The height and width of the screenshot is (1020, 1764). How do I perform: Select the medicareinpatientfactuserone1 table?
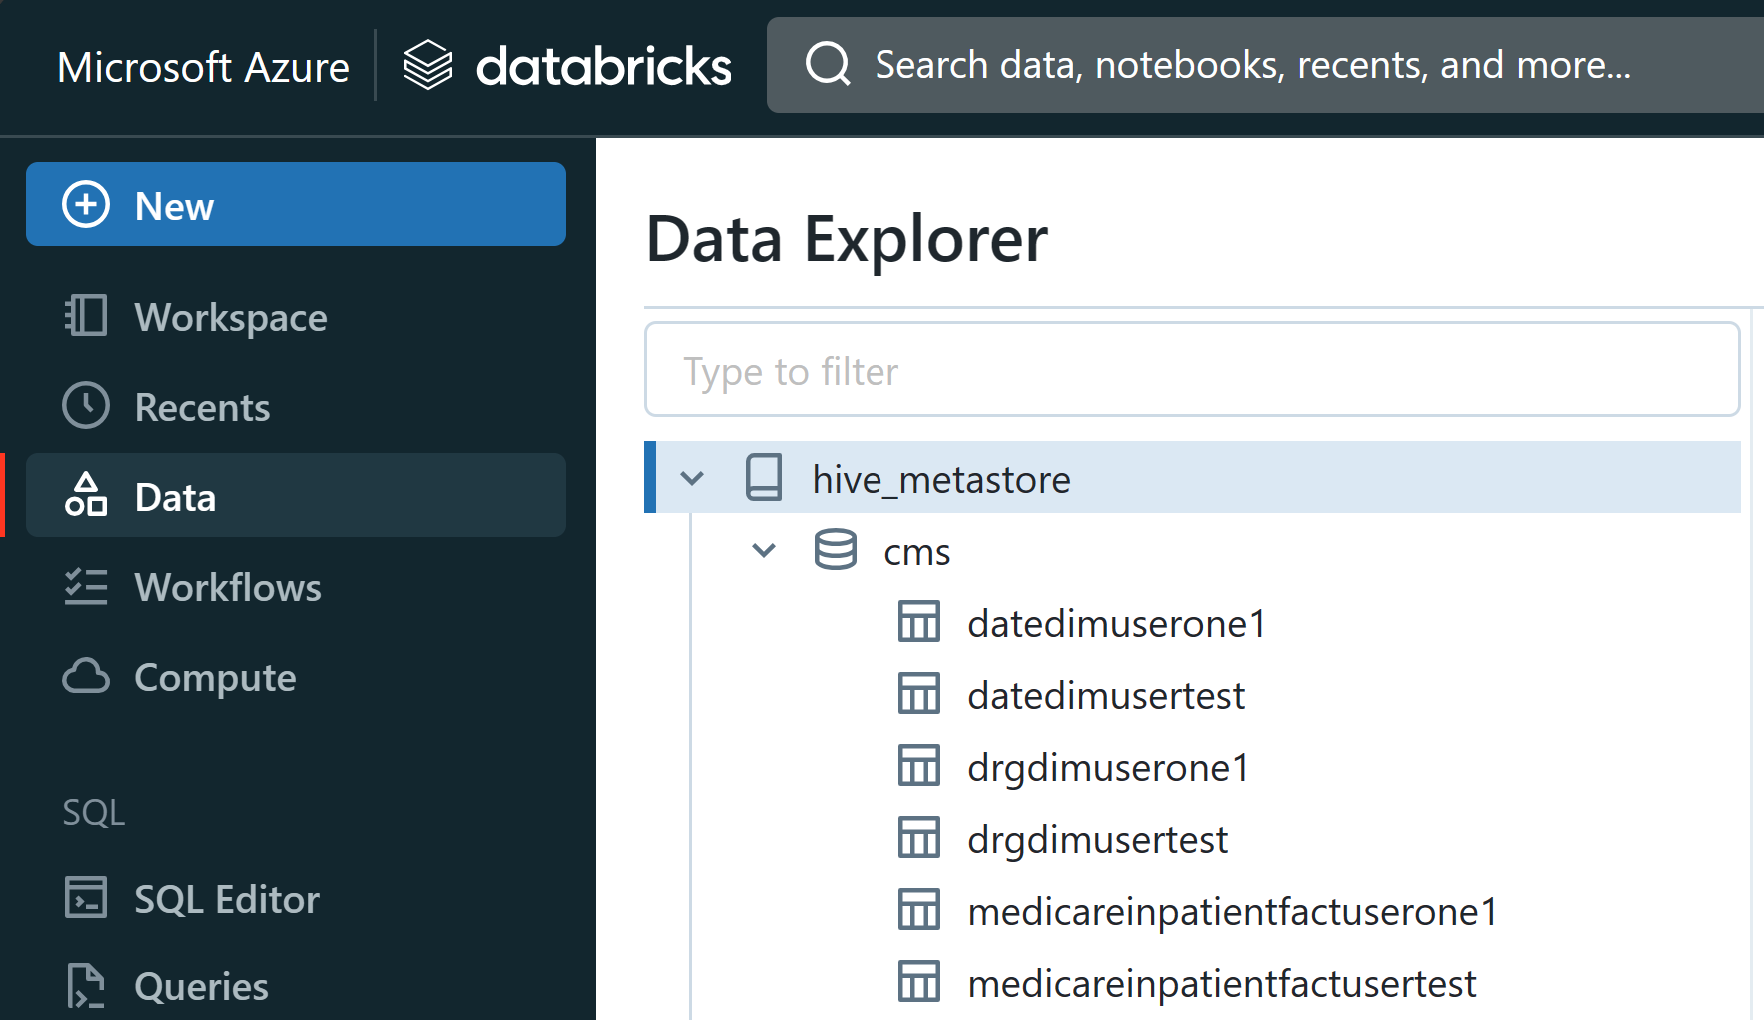[x=1232, y=911]
